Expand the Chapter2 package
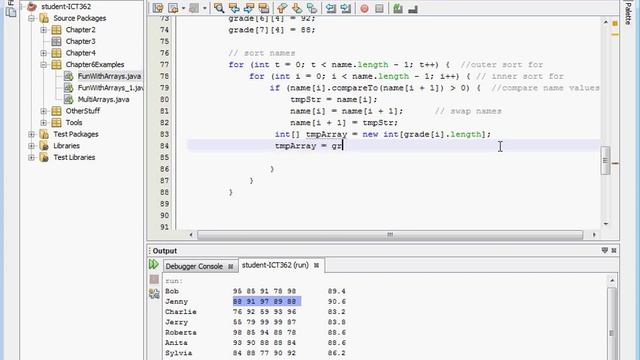640x360 pixels. (44, 30)
